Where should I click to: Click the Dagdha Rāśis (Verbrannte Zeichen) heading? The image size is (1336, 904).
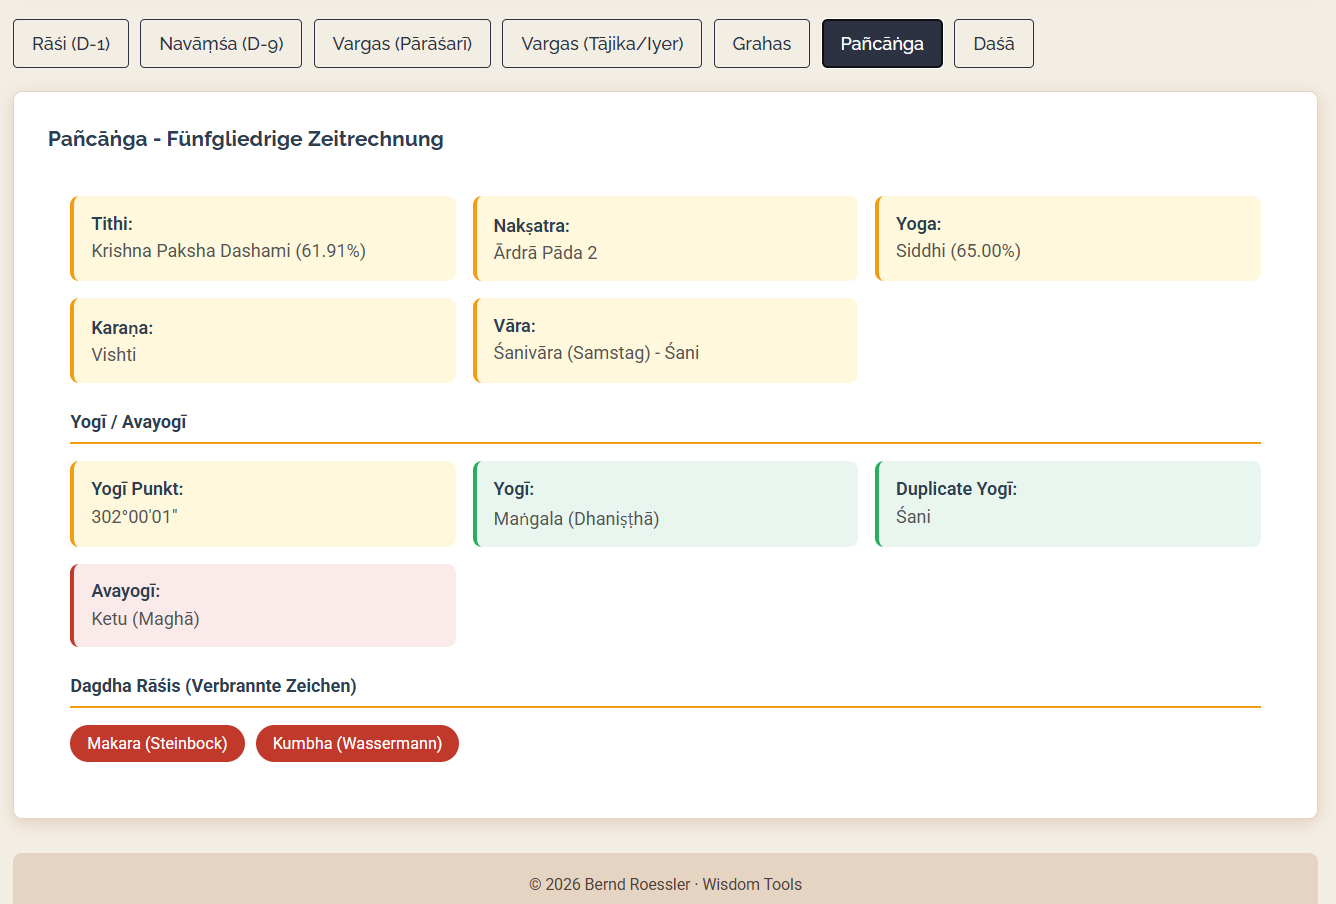(x=213, y=686)
